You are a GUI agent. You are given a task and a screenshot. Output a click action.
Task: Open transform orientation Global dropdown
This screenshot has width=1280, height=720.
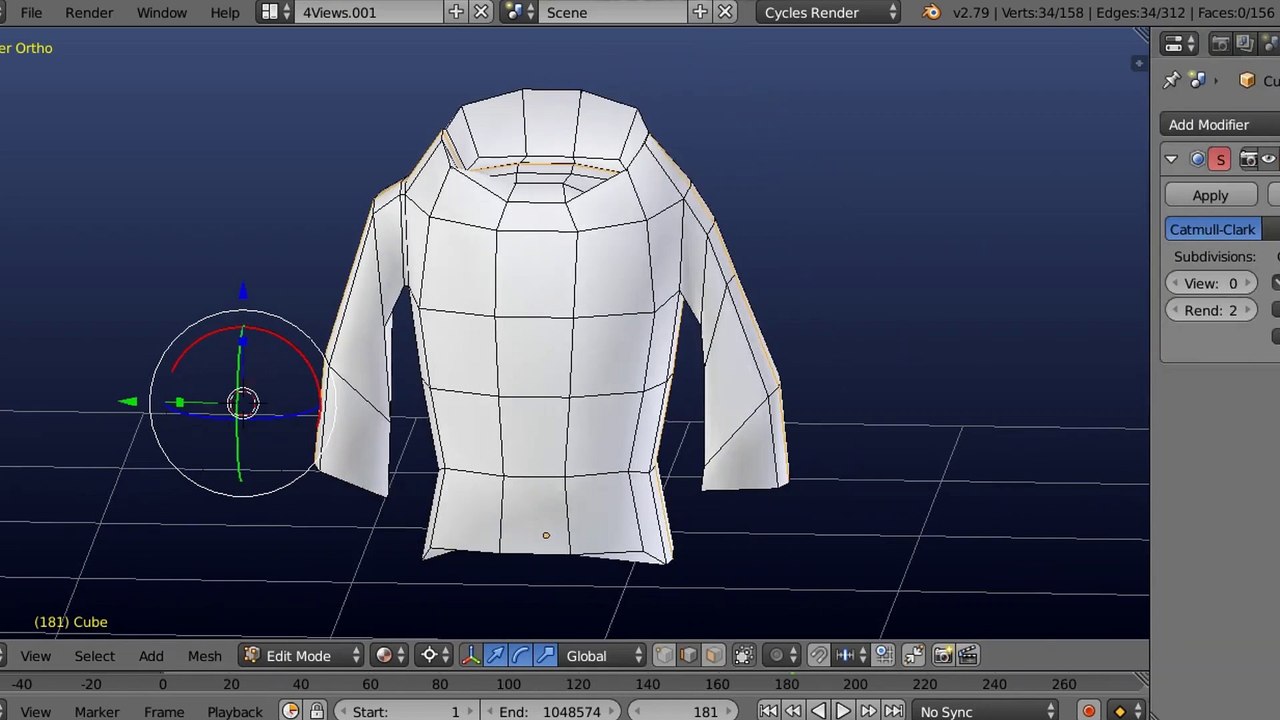(x=604, y=656)
